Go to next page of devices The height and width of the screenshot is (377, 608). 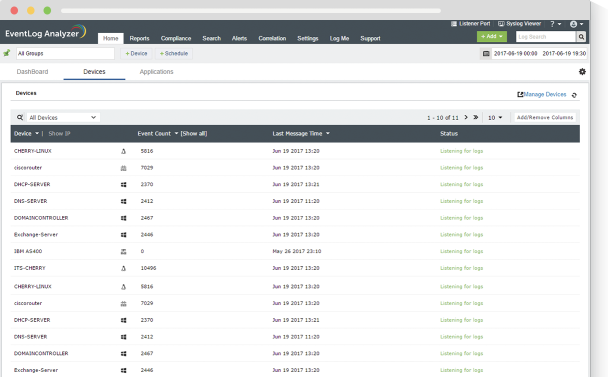click(466, 117)
